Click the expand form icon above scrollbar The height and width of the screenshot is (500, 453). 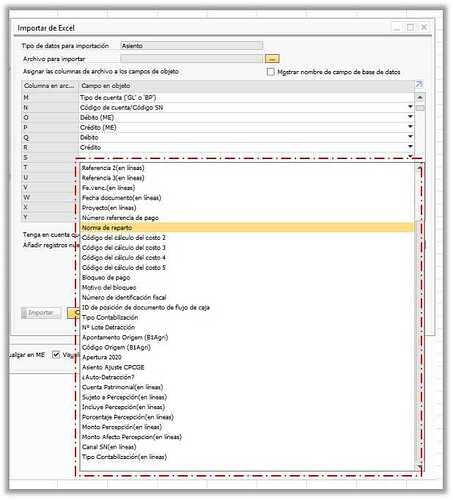pos(419,84)
